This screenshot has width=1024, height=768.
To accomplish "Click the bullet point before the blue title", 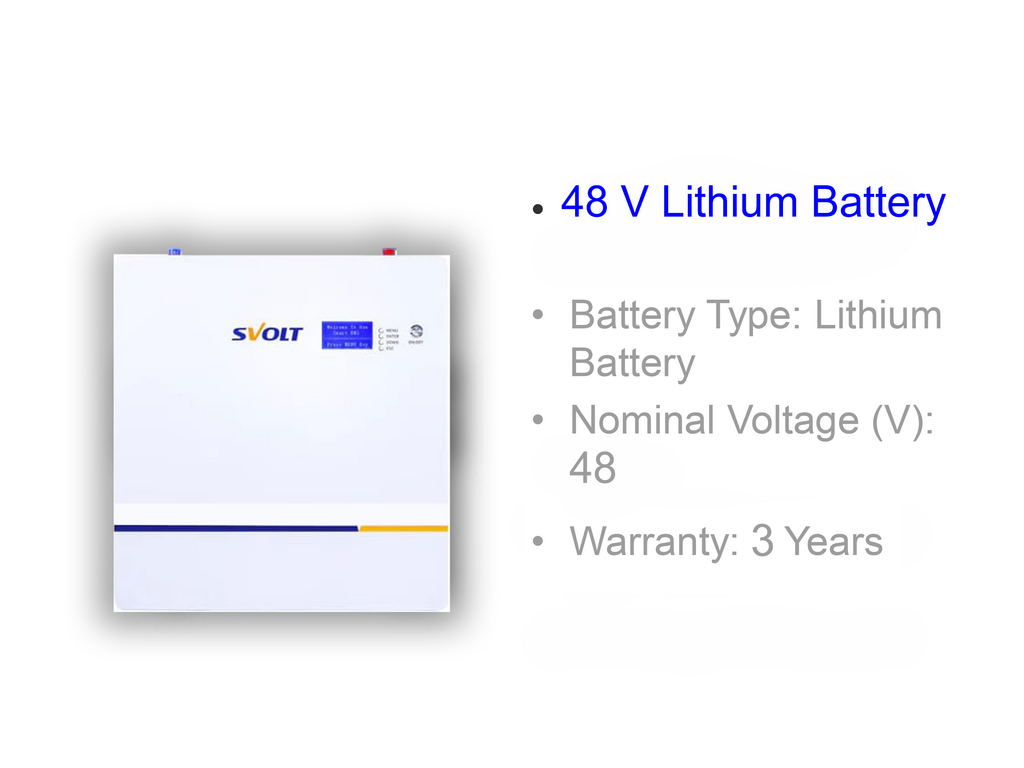I will coord(538,210).
